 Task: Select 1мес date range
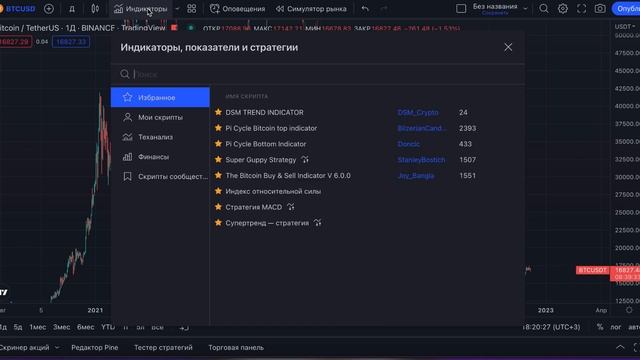coord(38,327)
